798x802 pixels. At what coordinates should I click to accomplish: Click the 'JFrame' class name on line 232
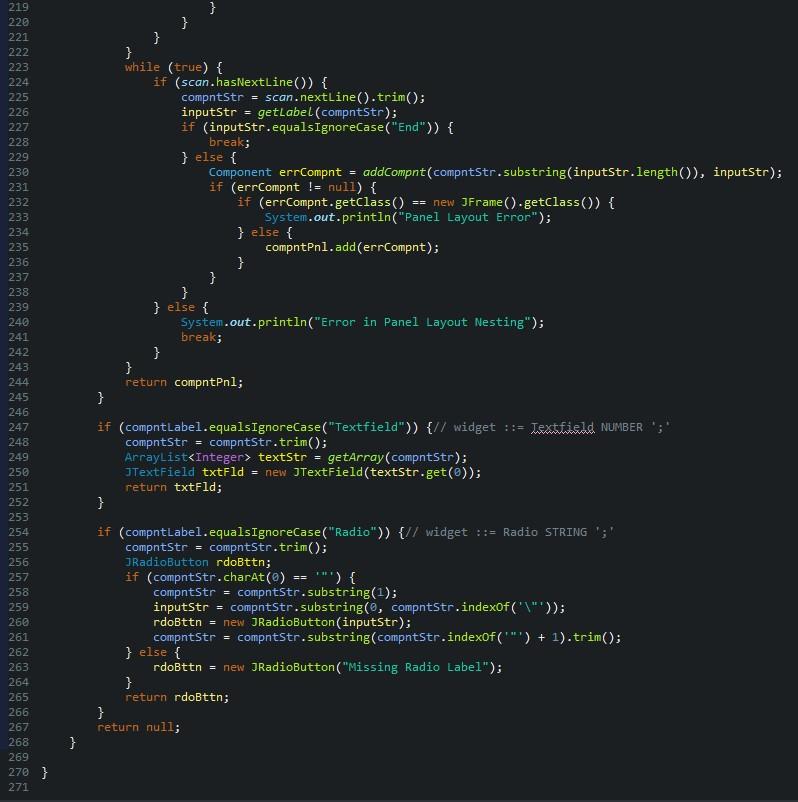[x=482, y=202]
